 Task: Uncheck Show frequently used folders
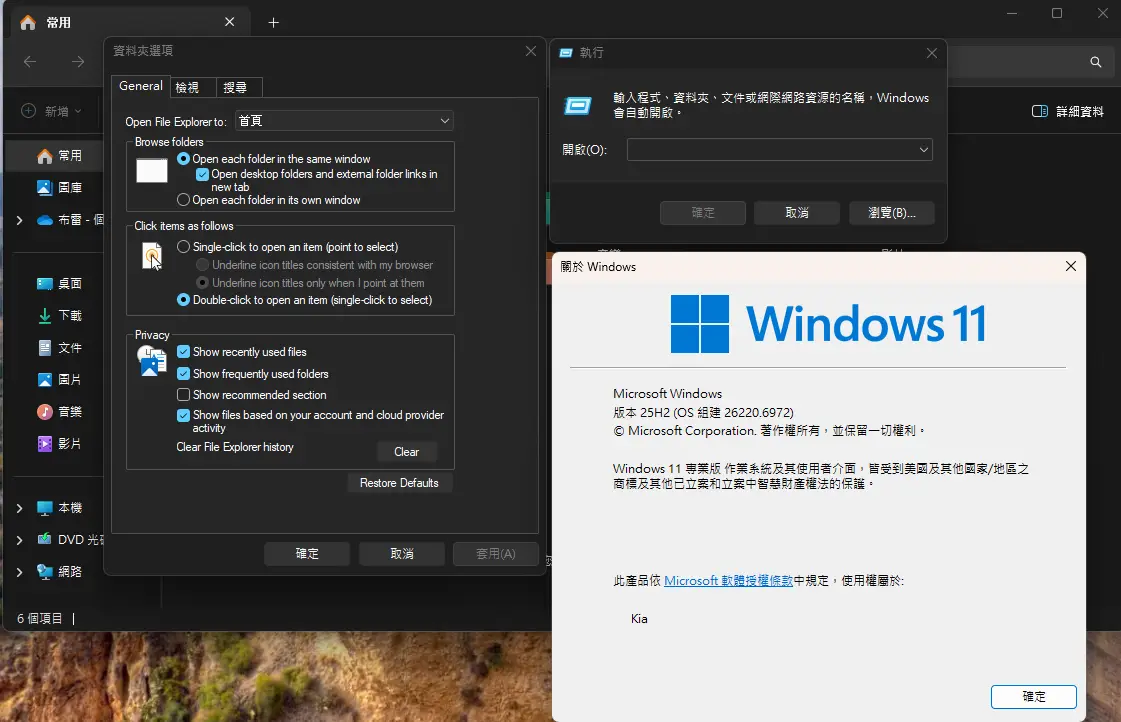click(x=184, y=374)
